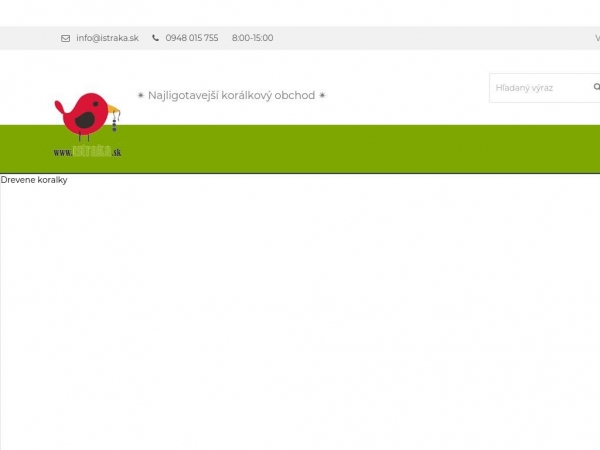Select the 8:00-15:00 opening hours text
The height and width of the screenshot is (450, 600).
253,38
